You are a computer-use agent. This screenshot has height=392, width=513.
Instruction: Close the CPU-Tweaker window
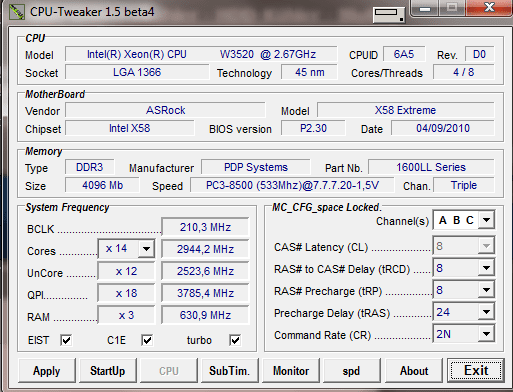tap(489, 7)
